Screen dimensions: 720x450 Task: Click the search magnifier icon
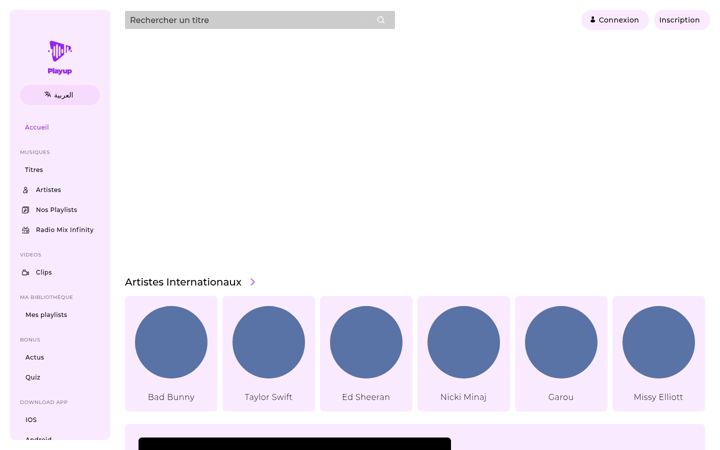381,20
